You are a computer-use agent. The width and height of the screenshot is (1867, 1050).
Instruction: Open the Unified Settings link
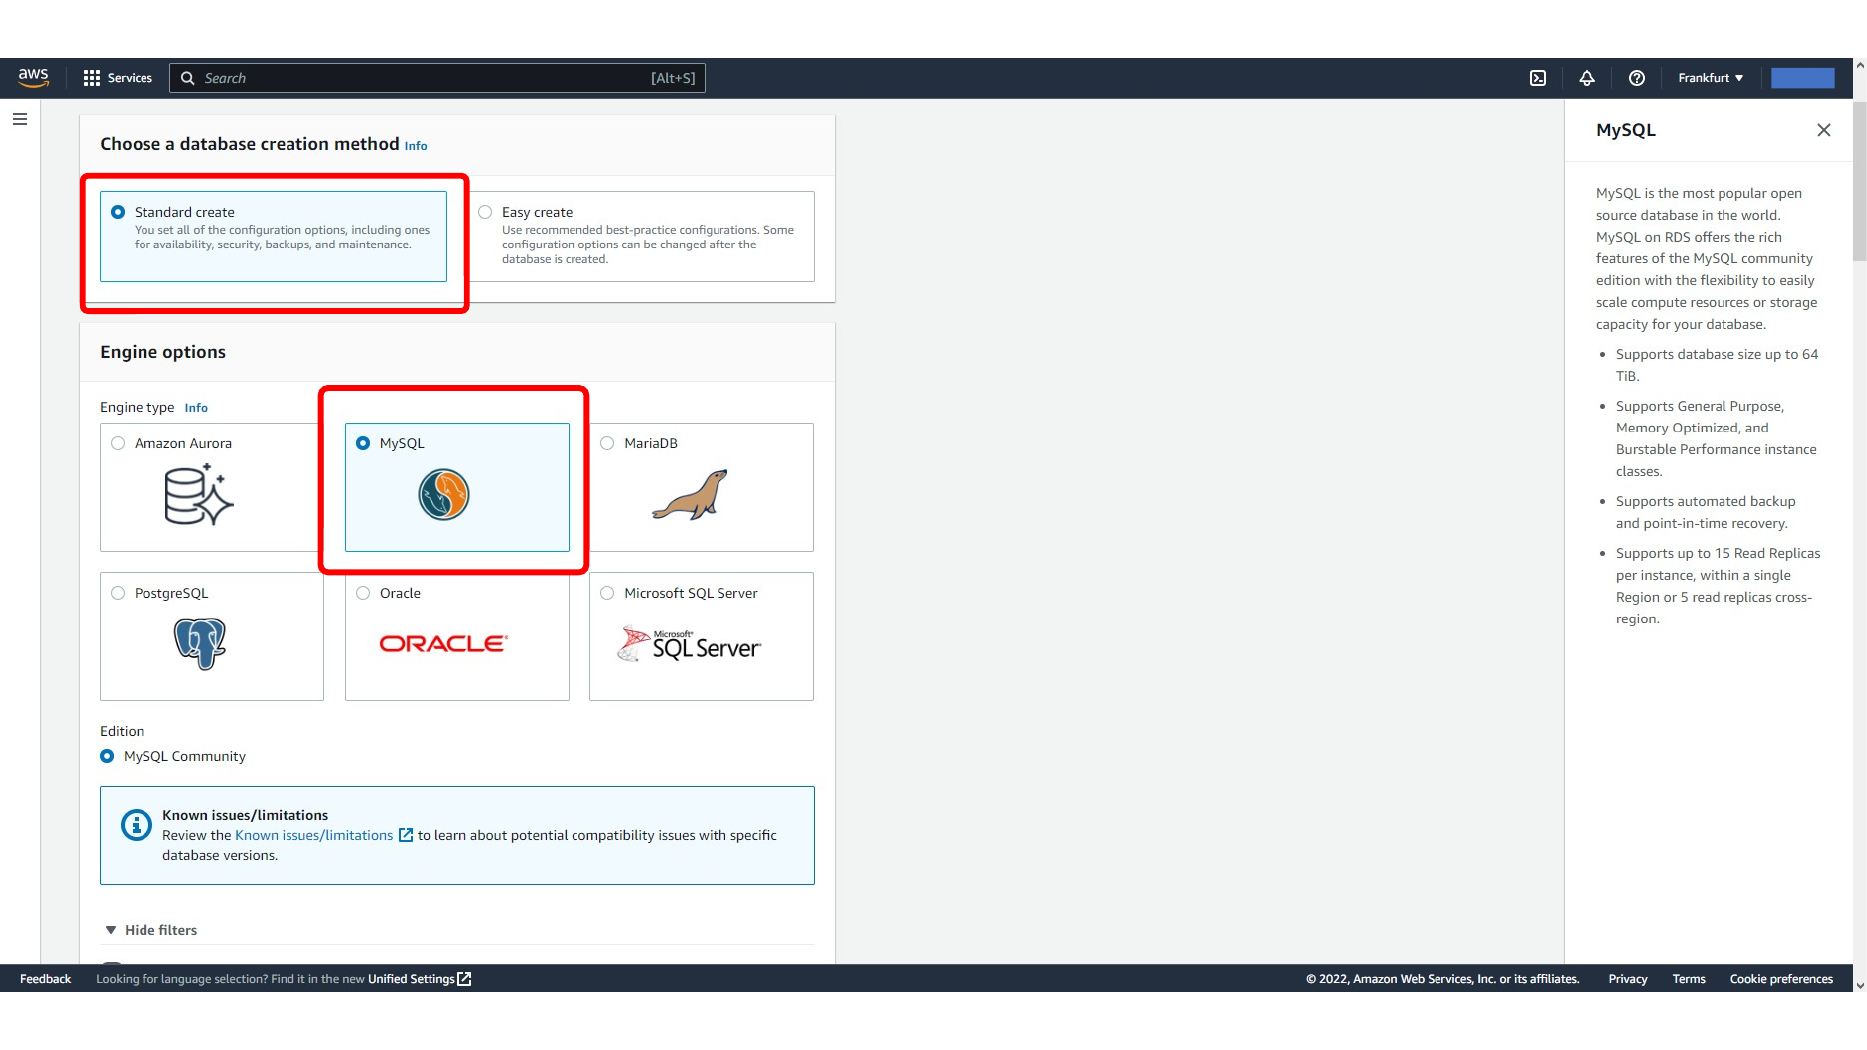coord(411,979)
